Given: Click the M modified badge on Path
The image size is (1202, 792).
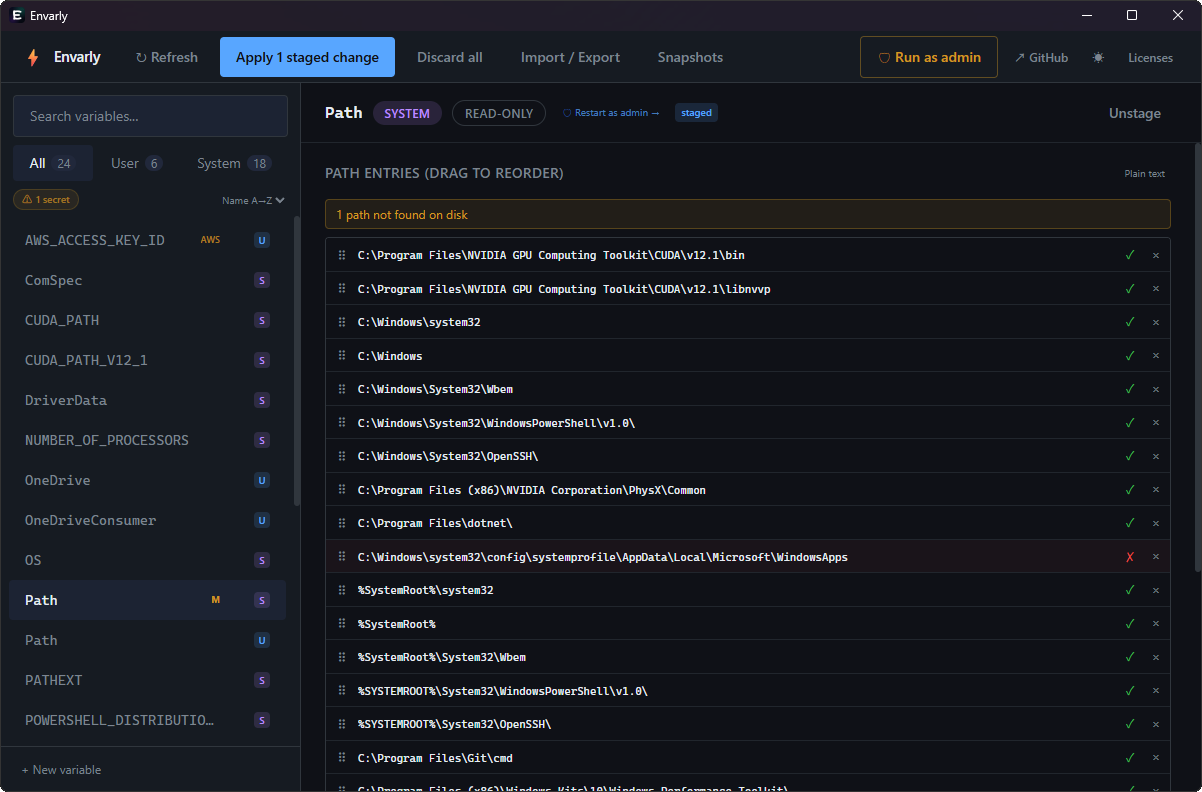Looking at the screenshot, I should pos(215,600).
